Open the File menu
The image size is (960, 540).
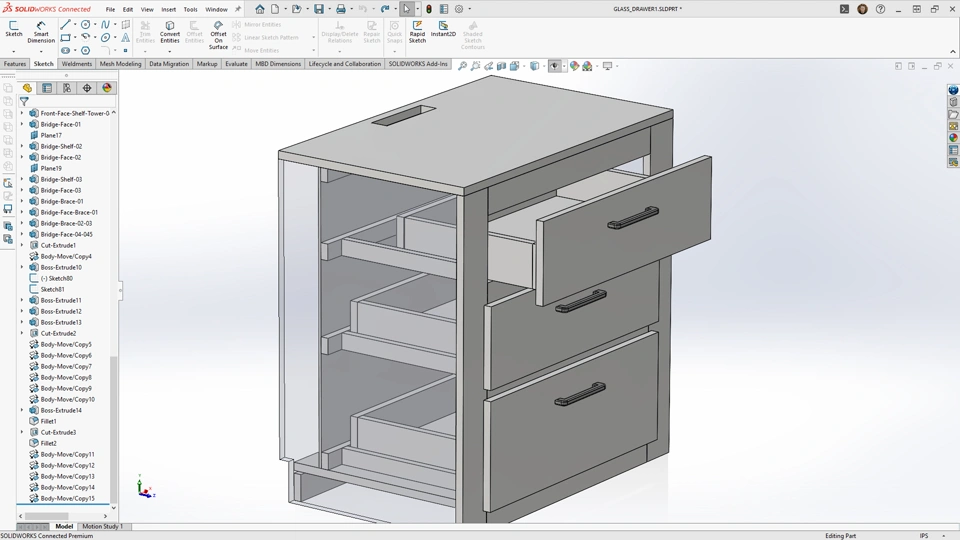[x=110, y=9]
